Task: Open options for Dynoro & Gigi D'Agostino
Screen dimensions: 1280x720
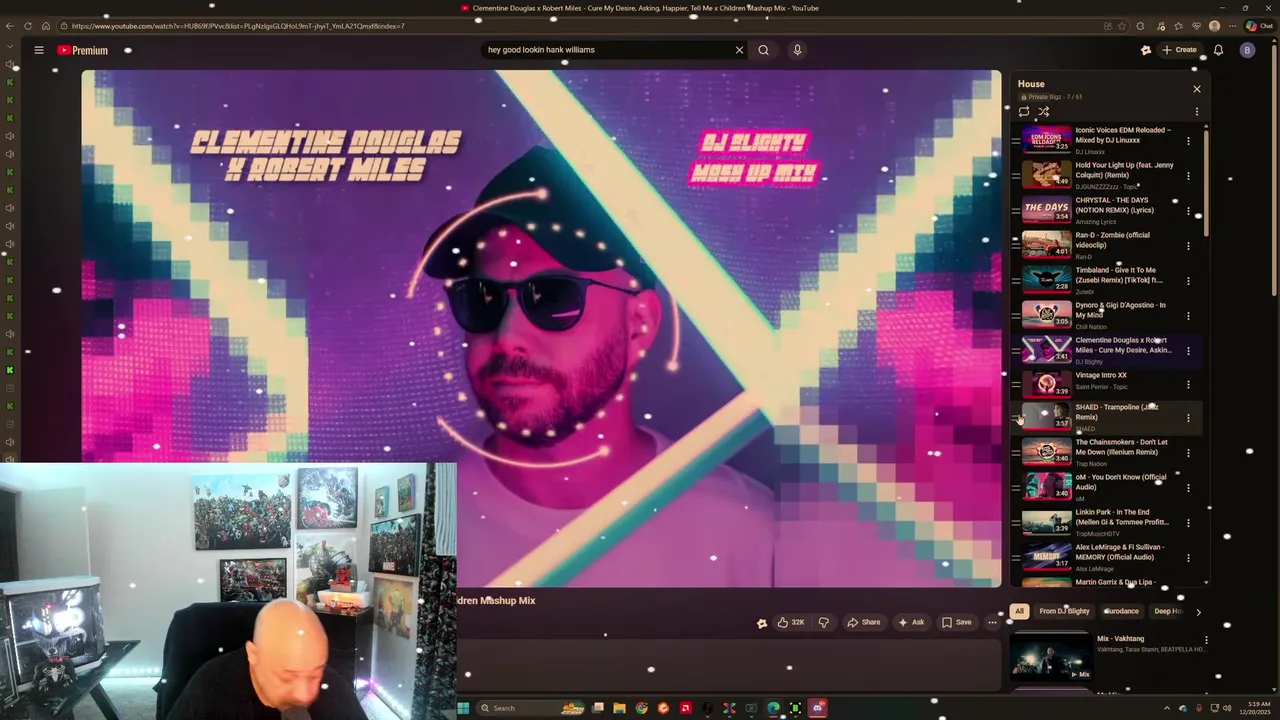Action: (x=1188, y=316)
